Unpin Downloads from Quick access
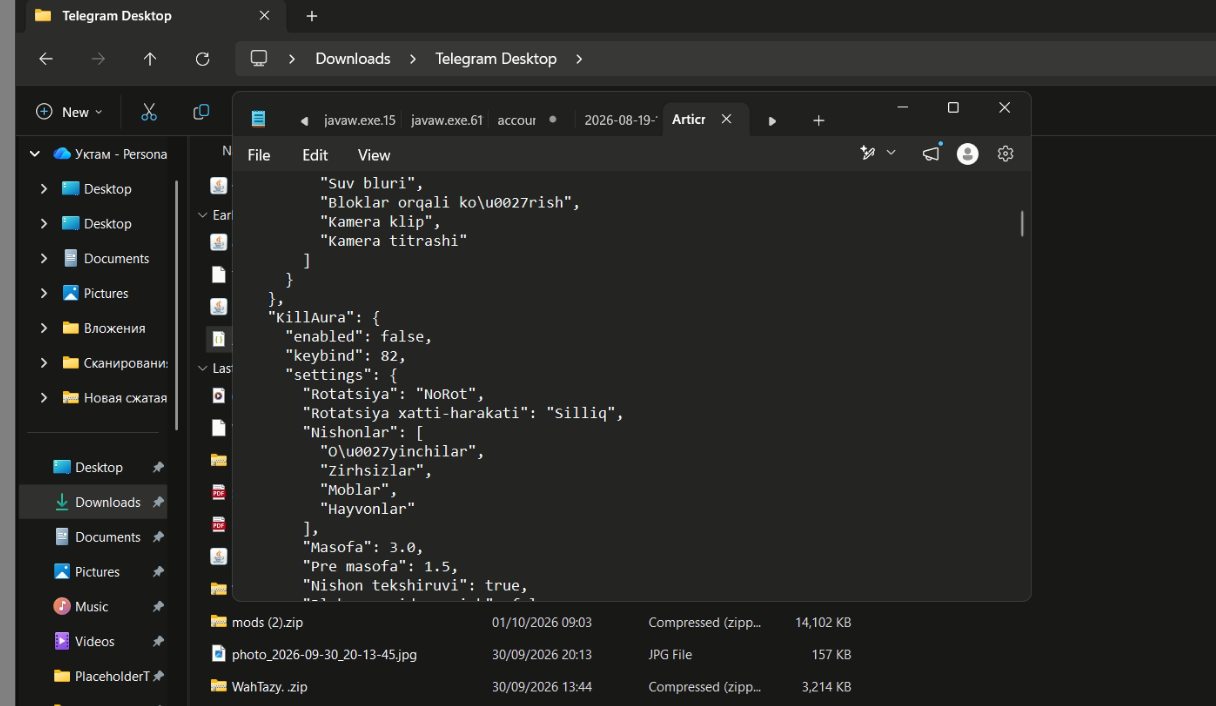The width and height of the screenshot is (1216, 706). point(158,502)
